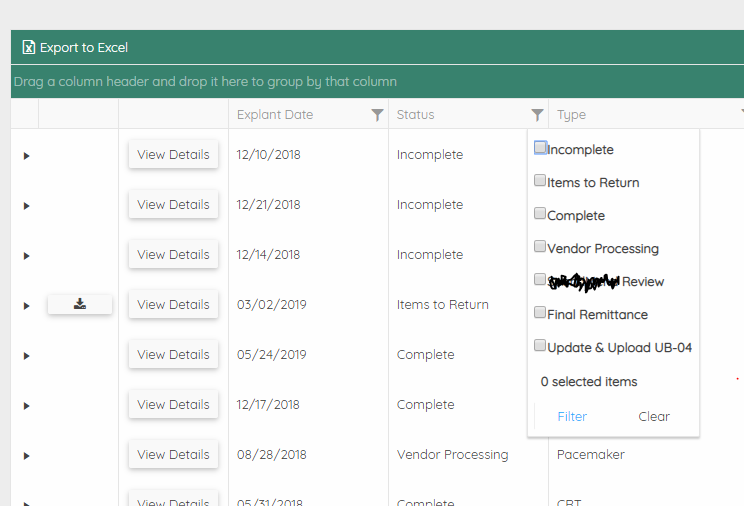The width and height of the screenshot is (744, 506).
Task: Click the Status column header
Action: 416,115
